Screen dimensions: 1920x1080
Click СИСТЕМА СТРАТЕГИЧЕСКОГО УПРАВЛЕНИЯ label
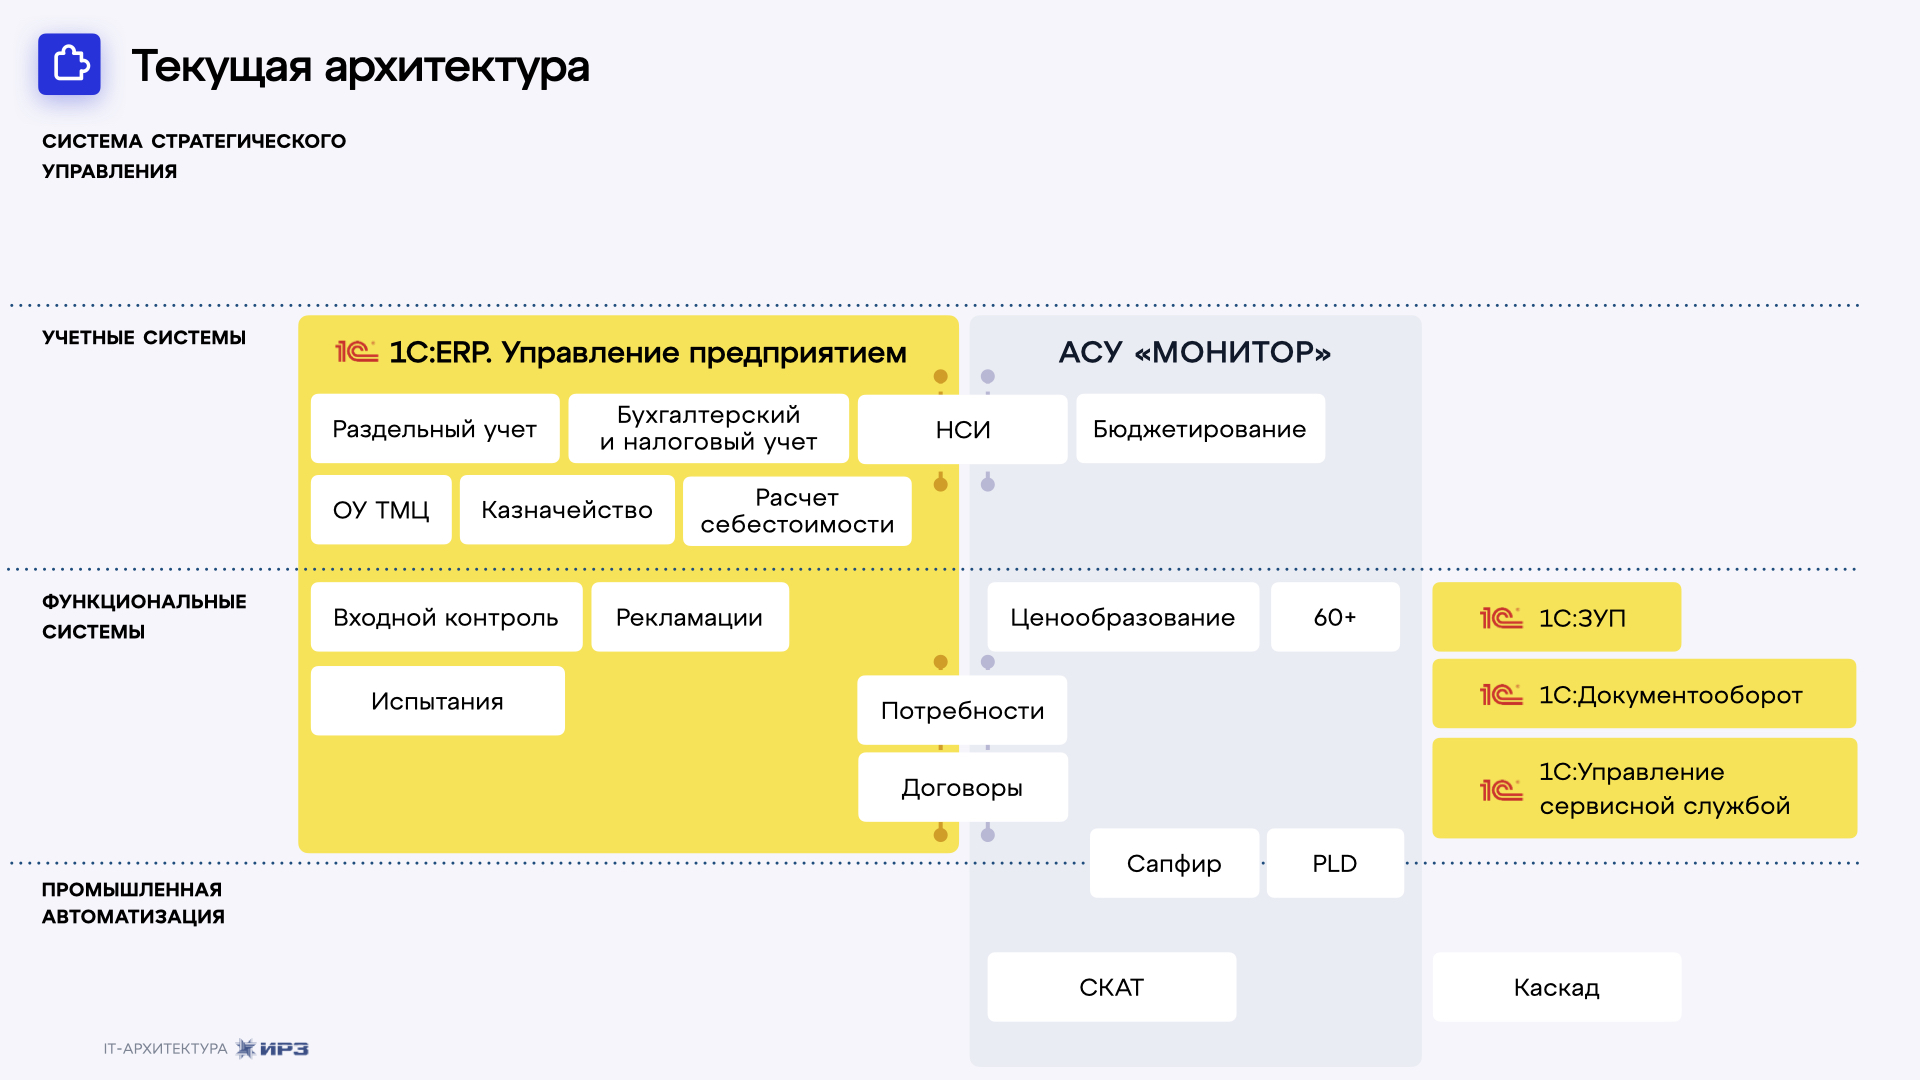click(194, 156)
